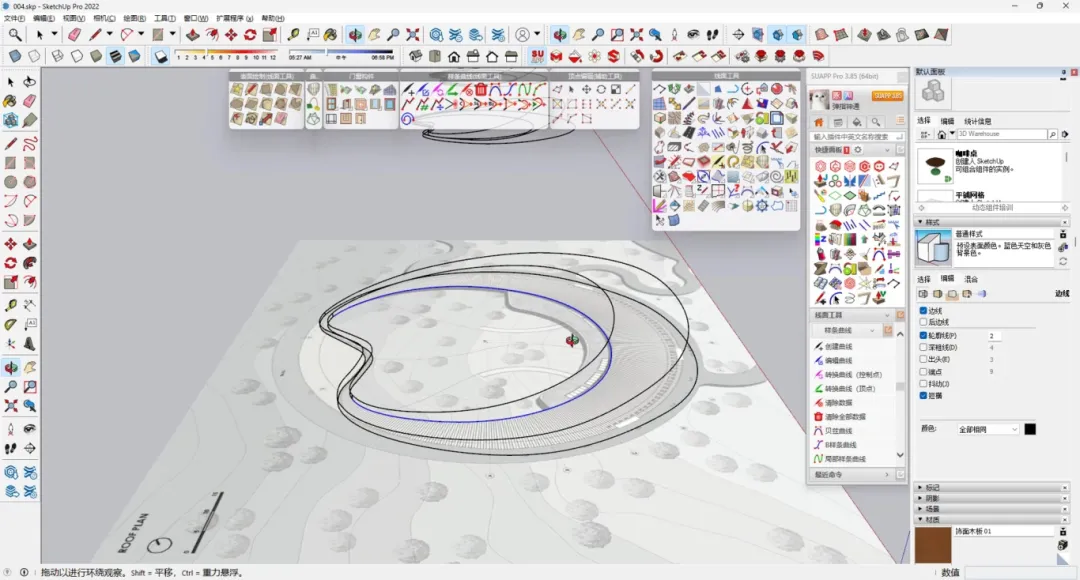
Task: Open the 全部相同 edge color dropdown
Action: [987, 428]
